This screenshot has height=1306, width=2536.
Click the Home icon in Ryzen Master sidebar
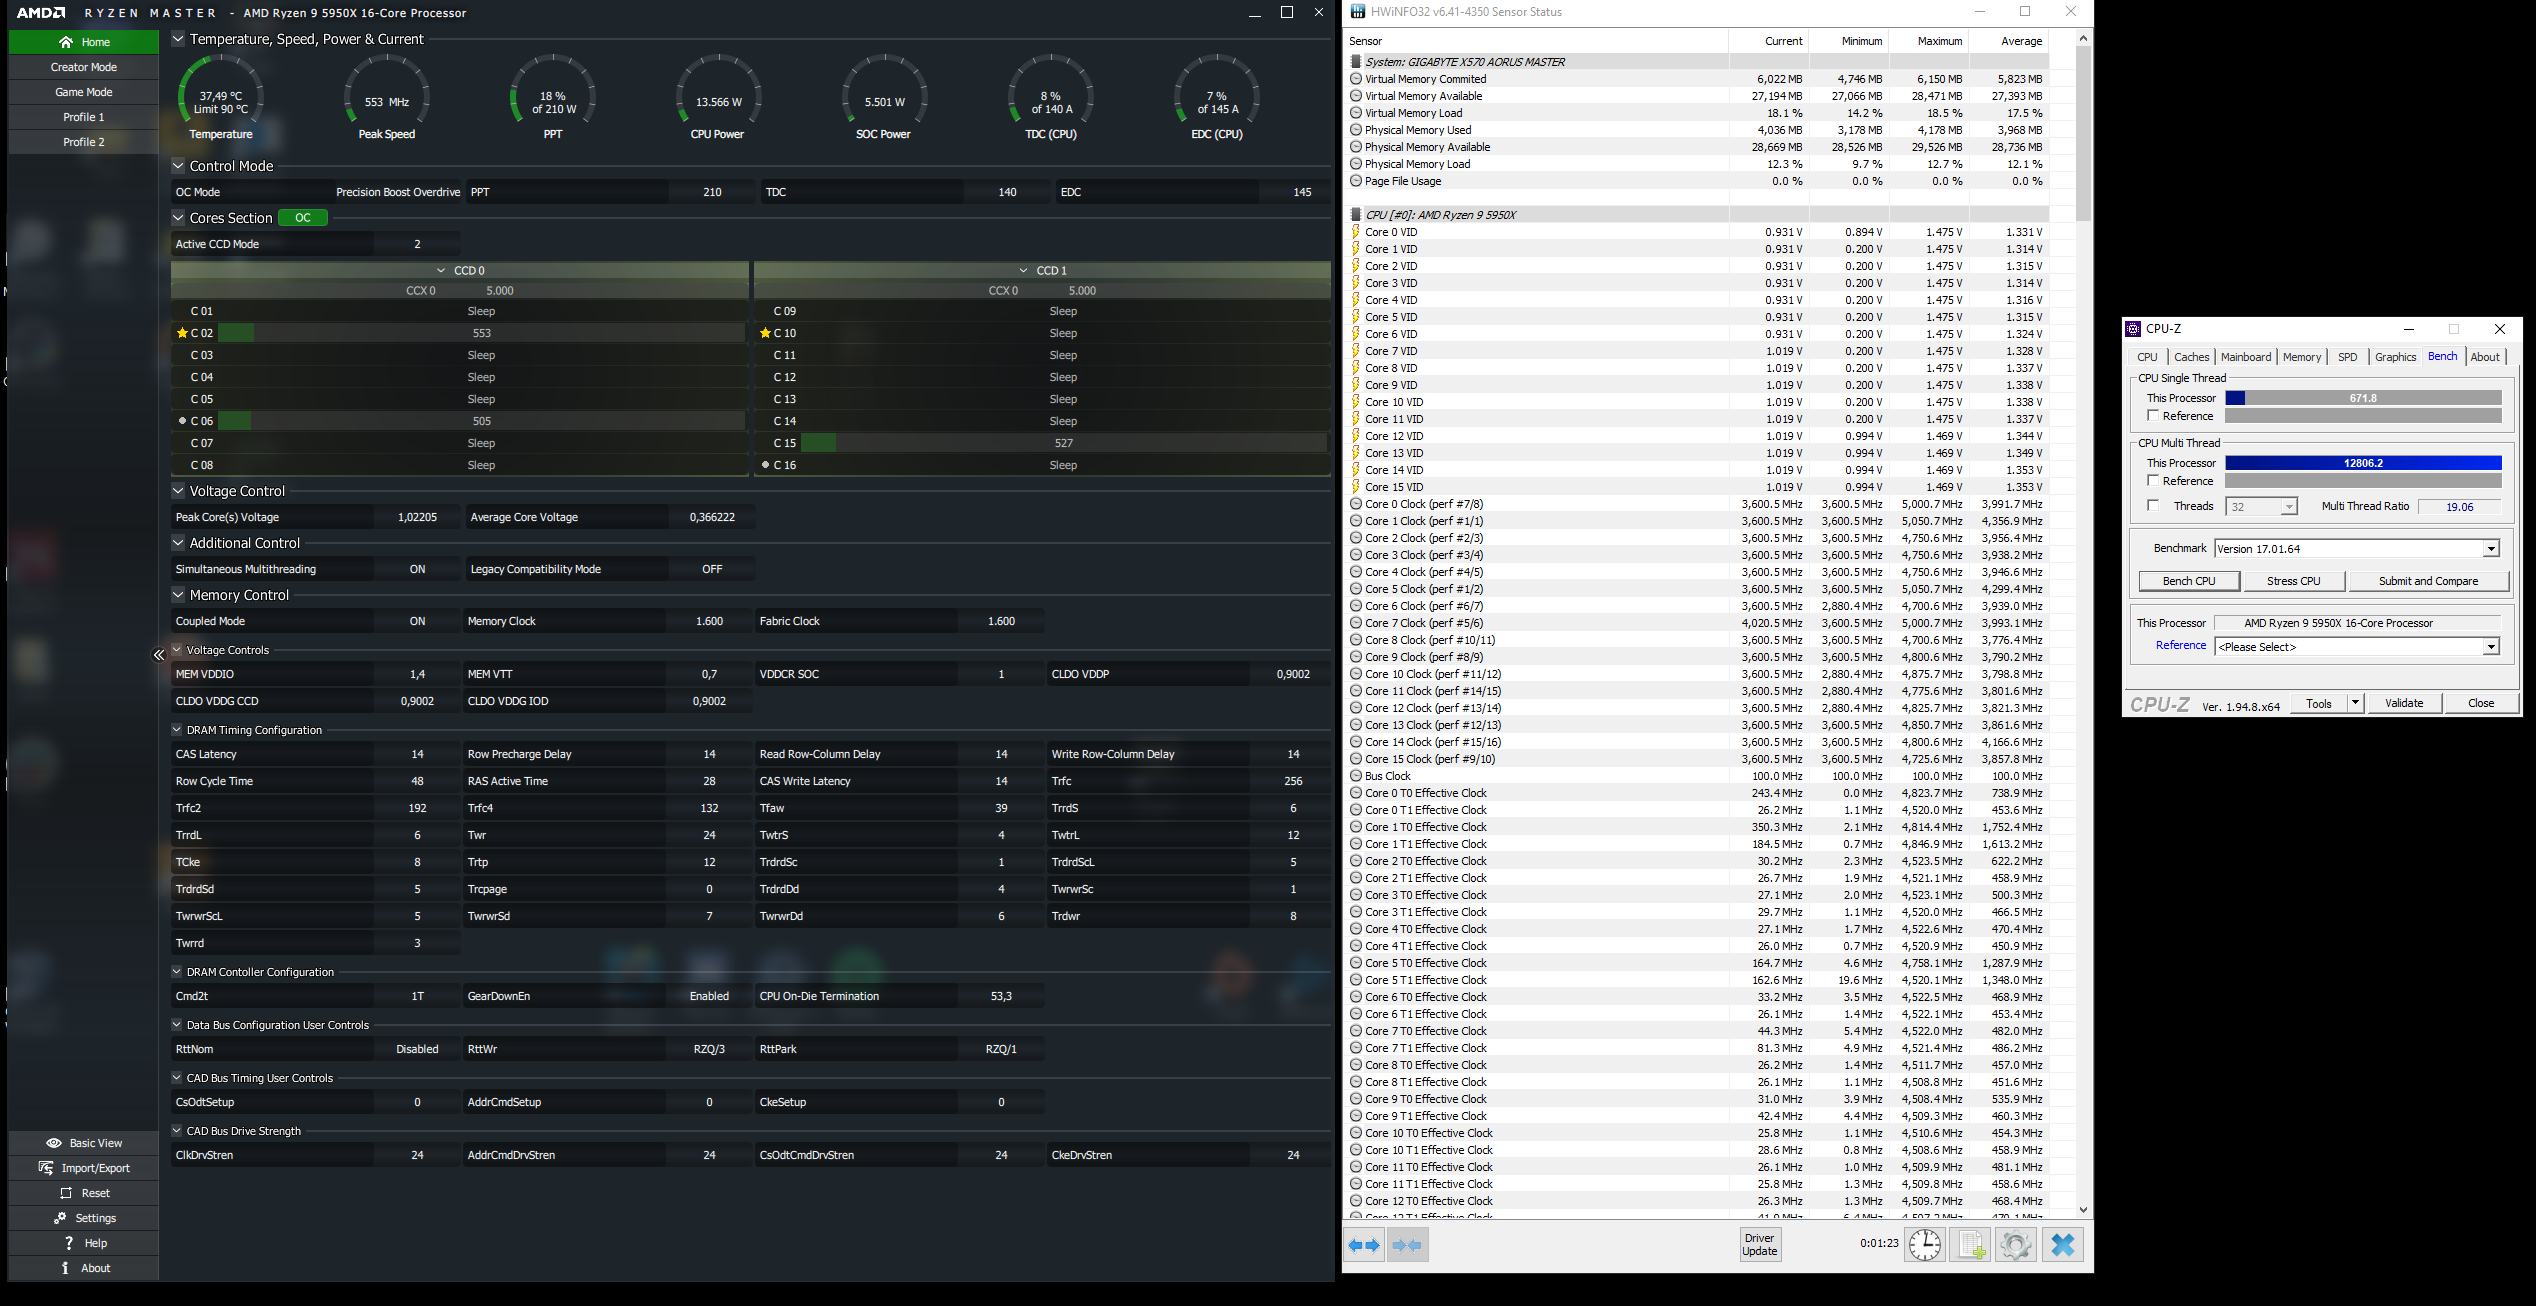click(x=66, y=42)
